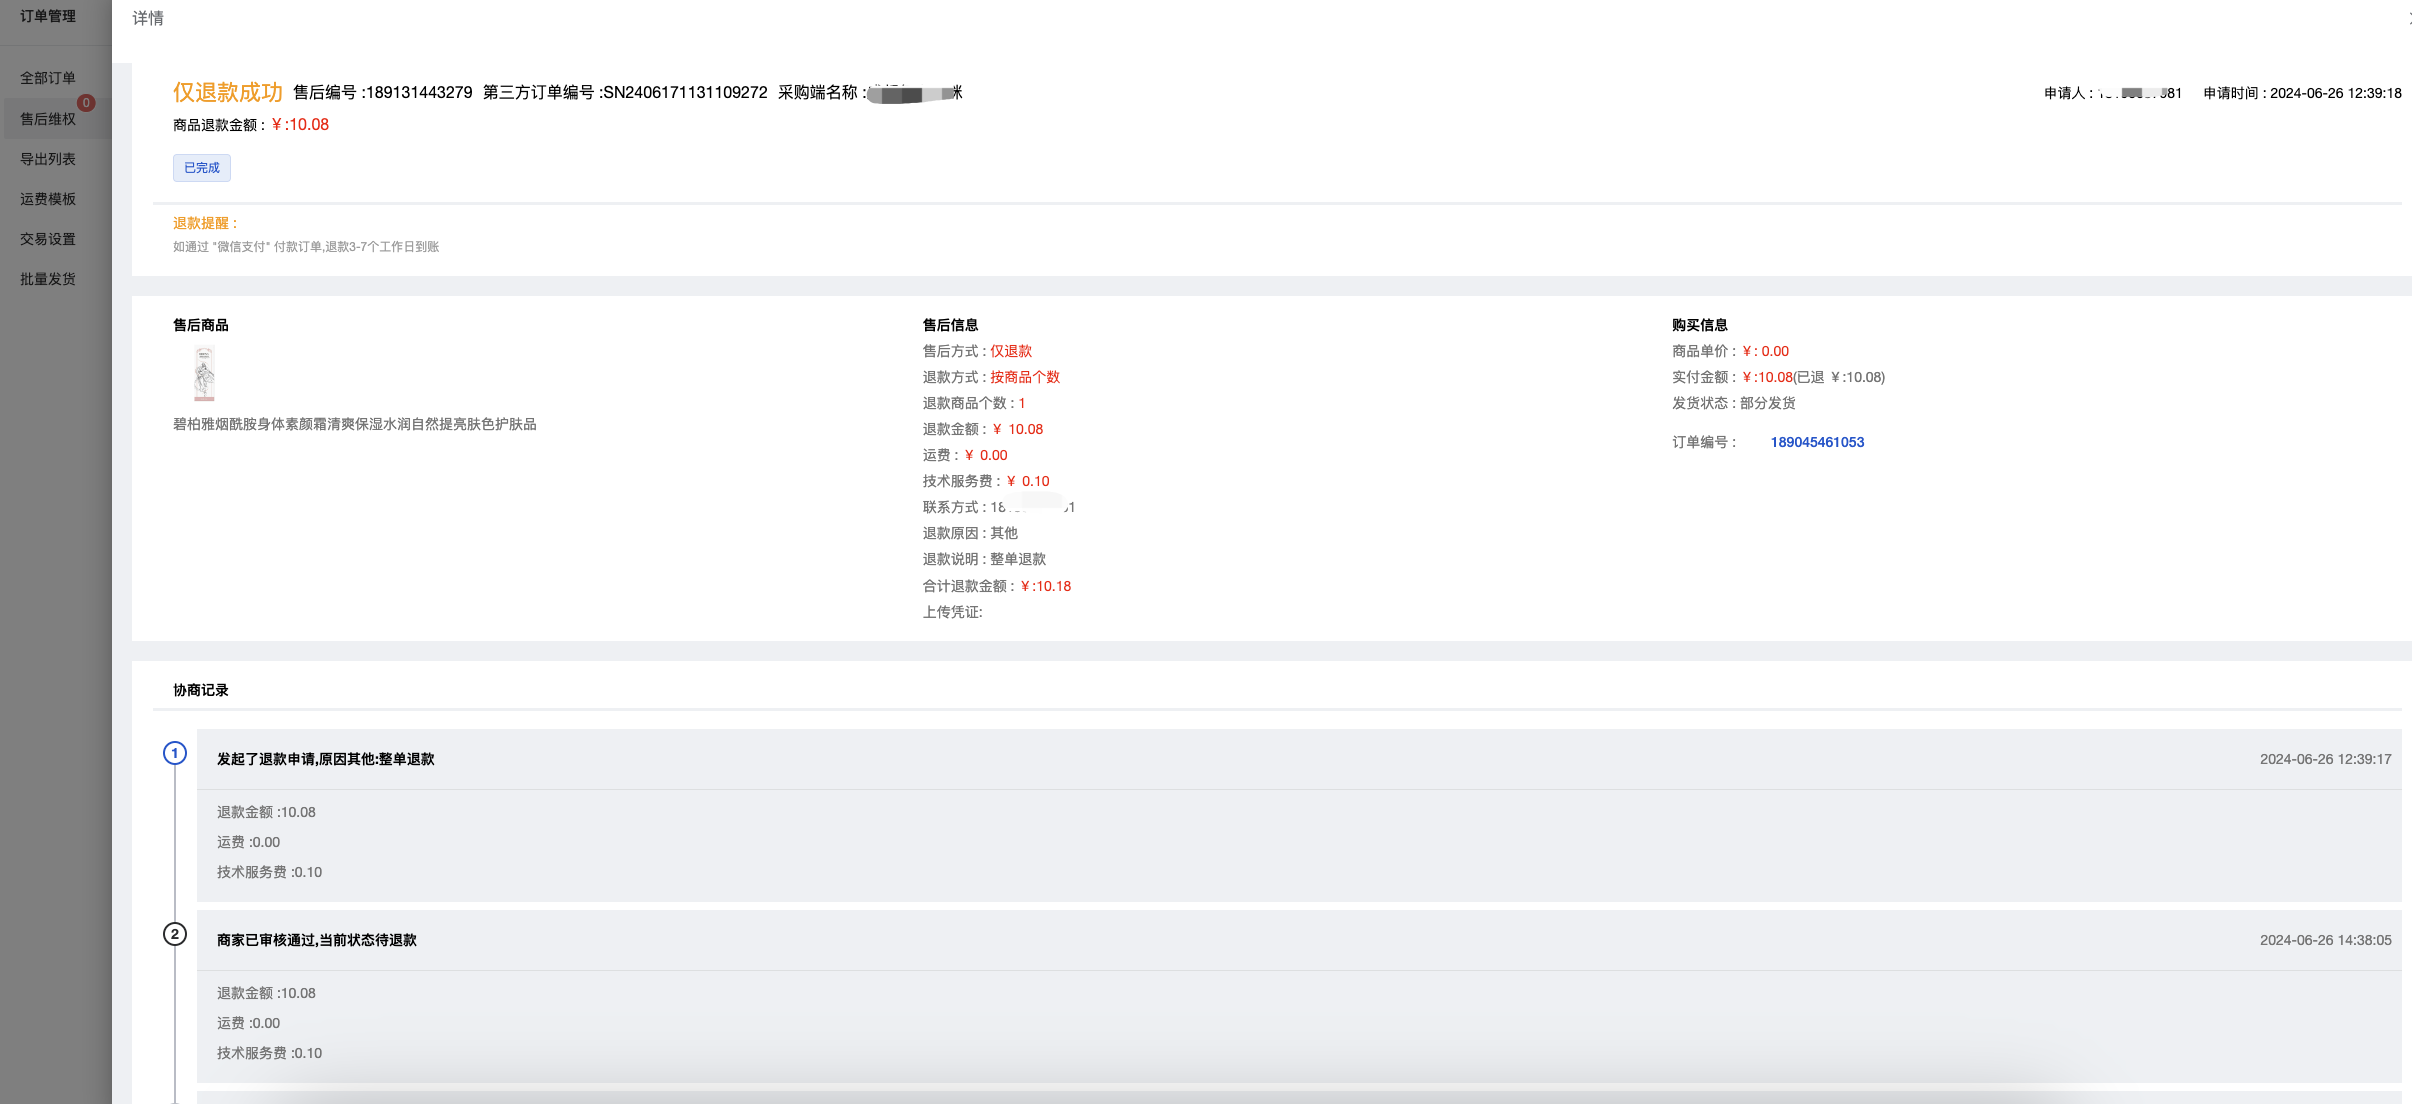The width and height of the screenshot is (2412, 1104).
Task: Select 售后维权 in the sidebar
Action: coord(48,119)
